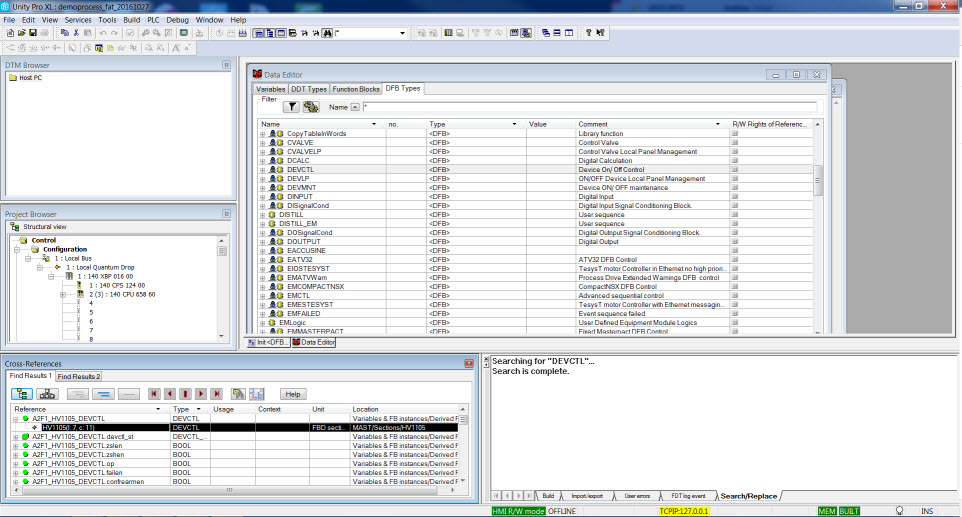This screenshot has height=517, width=962.
Task: Click the New project toolbar icon
Action: tap(10, 33)
